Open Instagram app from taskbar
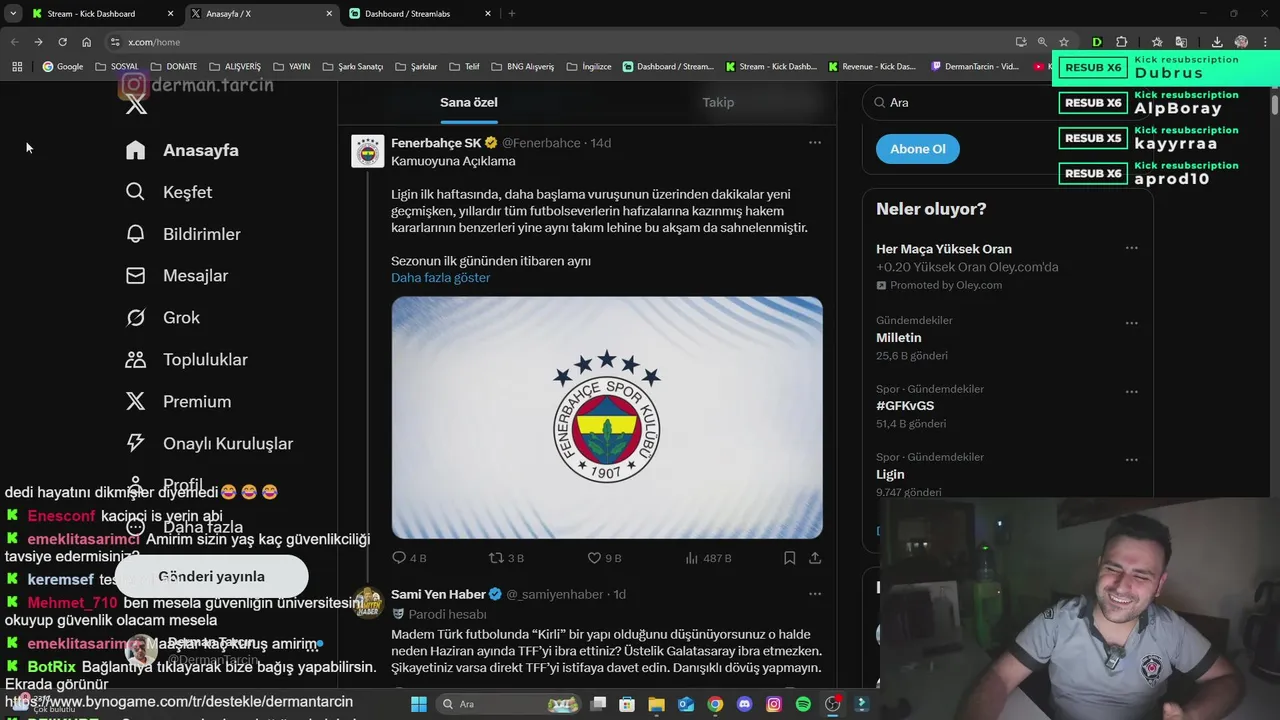 click(774, 704)
